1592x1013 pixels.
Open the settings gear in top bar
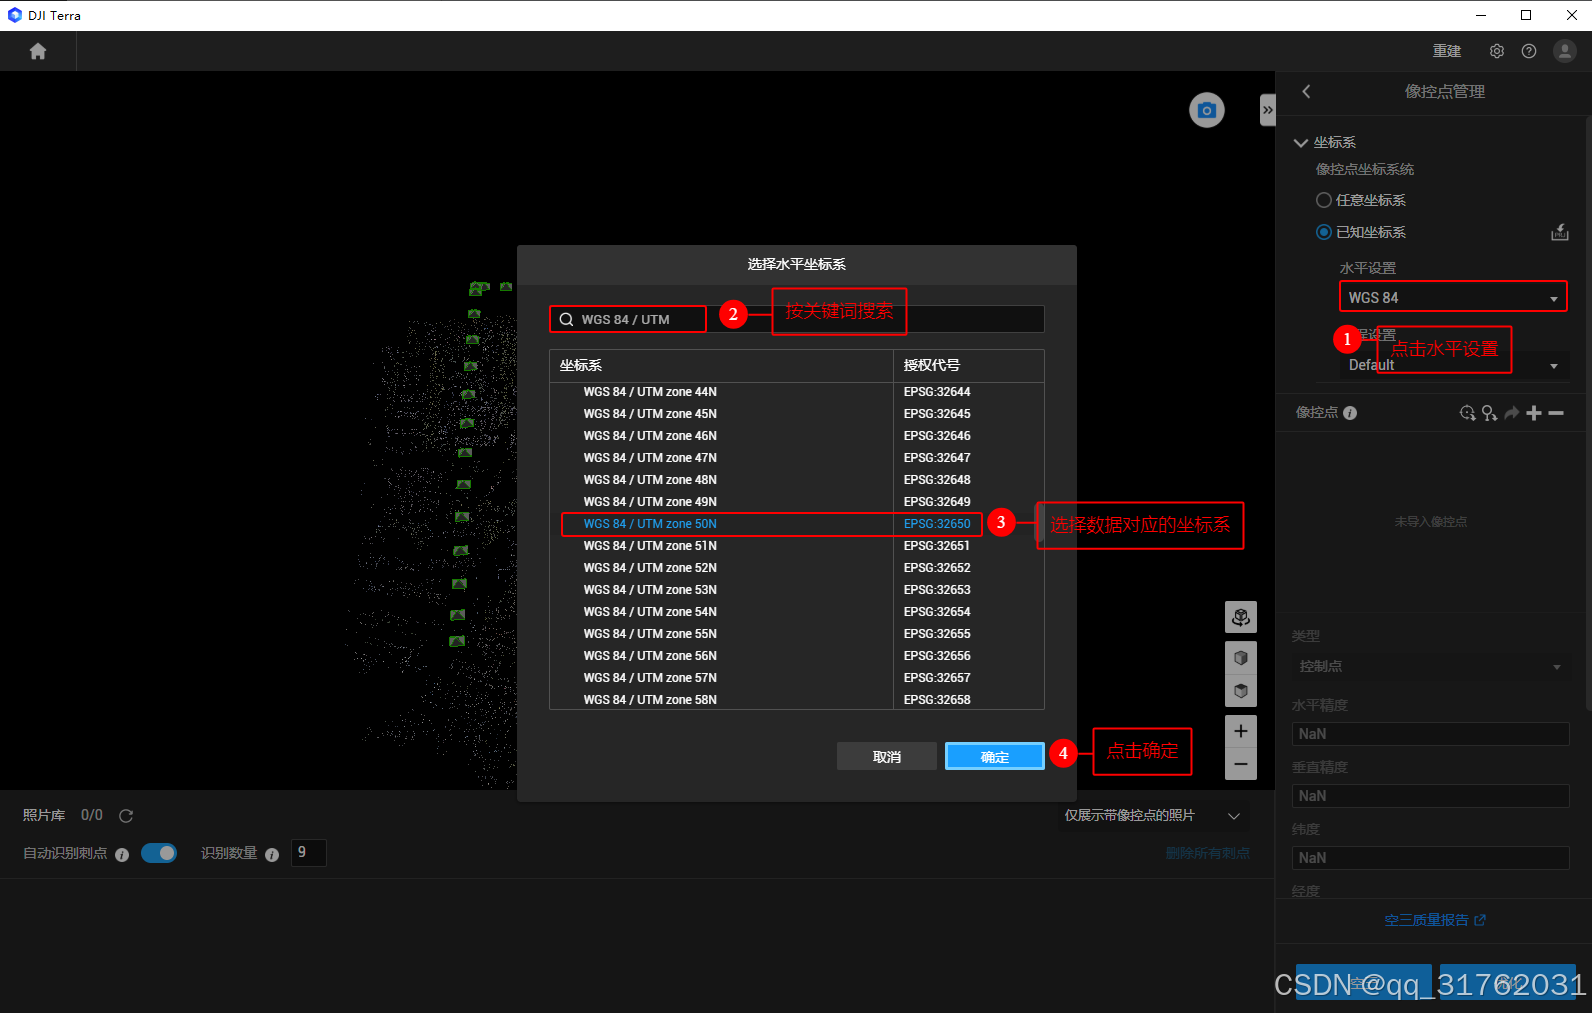point(1497,51)
